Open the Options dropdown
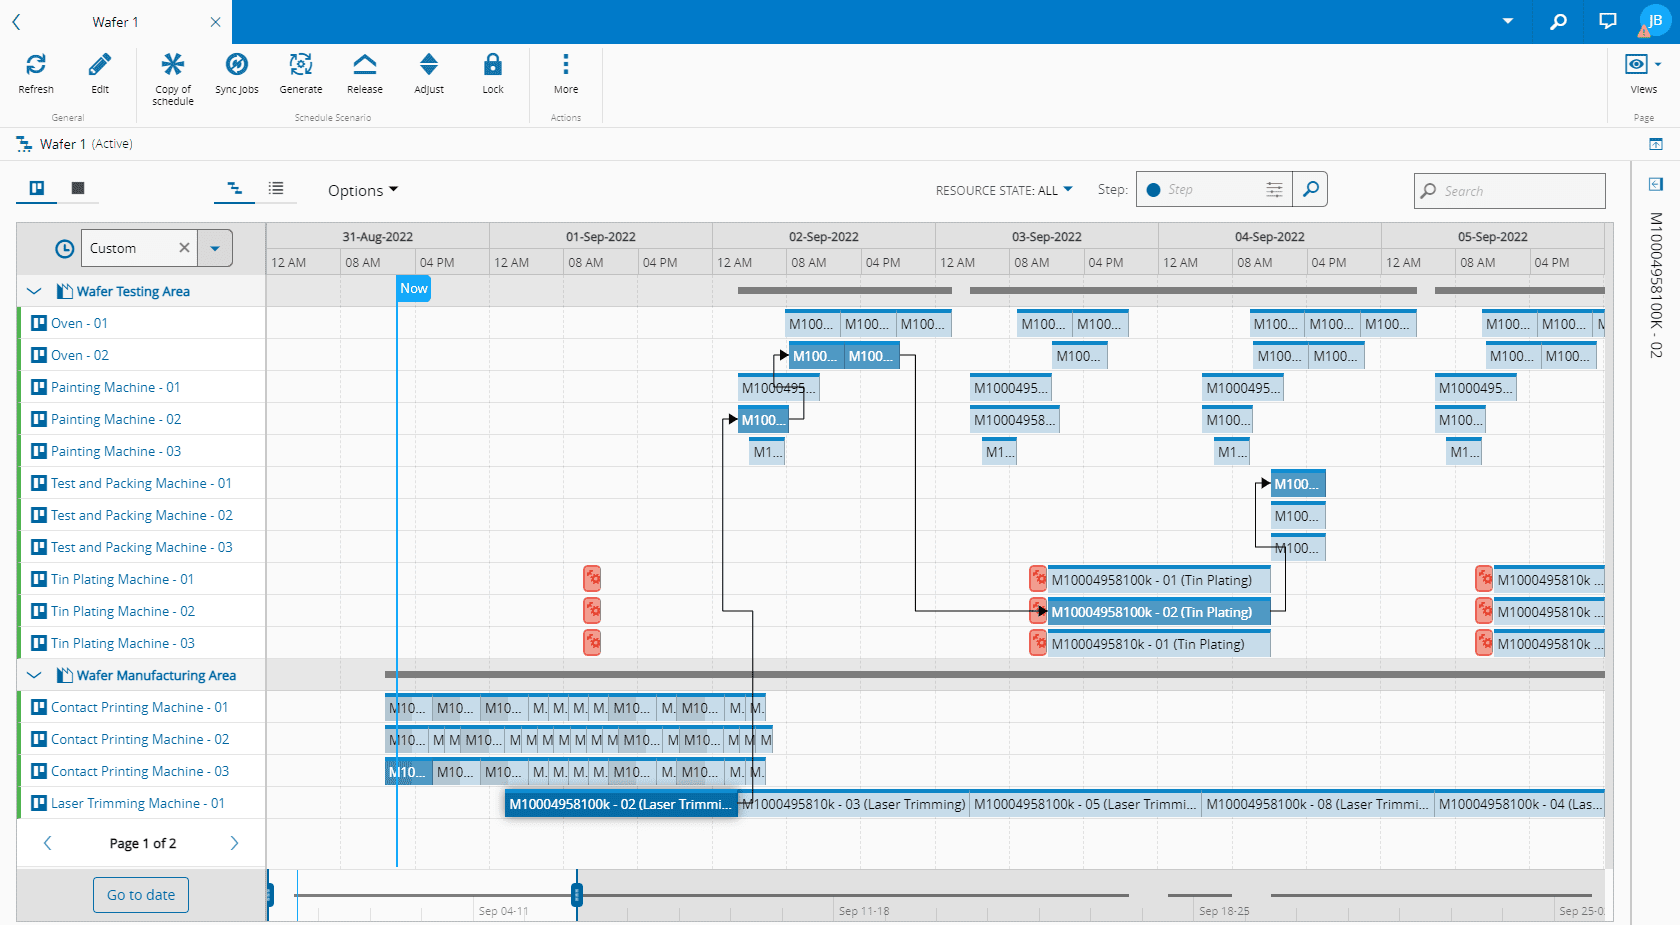Image resolution: width=1680 pixels, height=925 pixels. (x=362, y=190)
